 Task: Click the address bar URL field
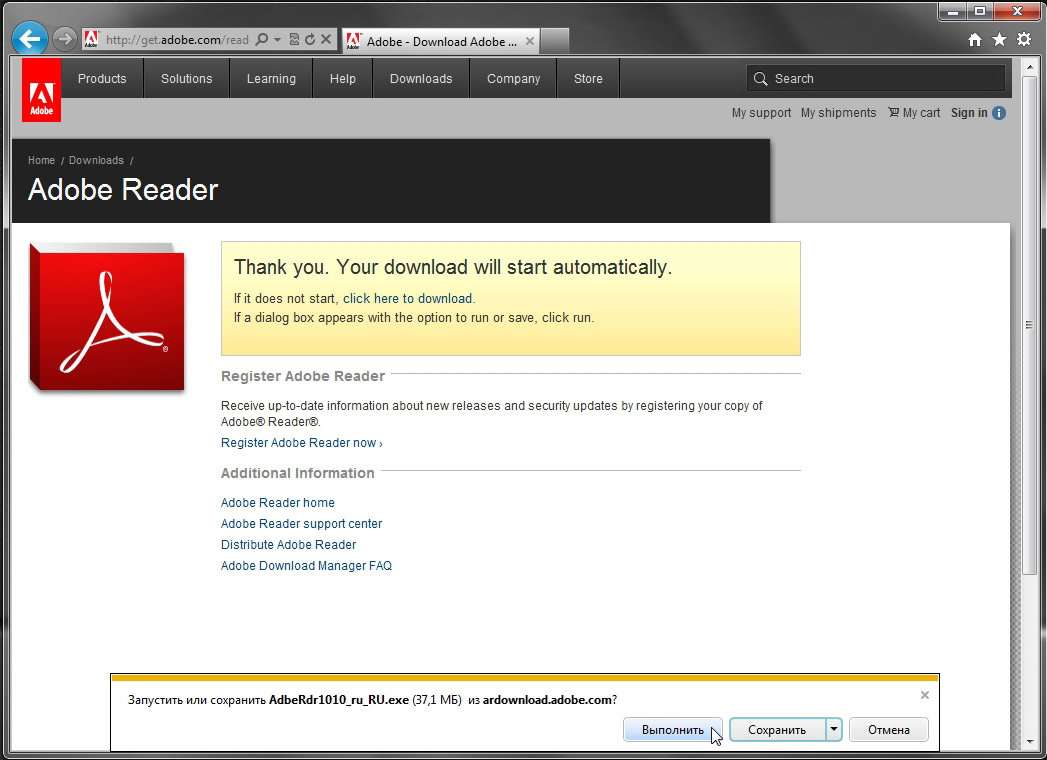(176, 39)
